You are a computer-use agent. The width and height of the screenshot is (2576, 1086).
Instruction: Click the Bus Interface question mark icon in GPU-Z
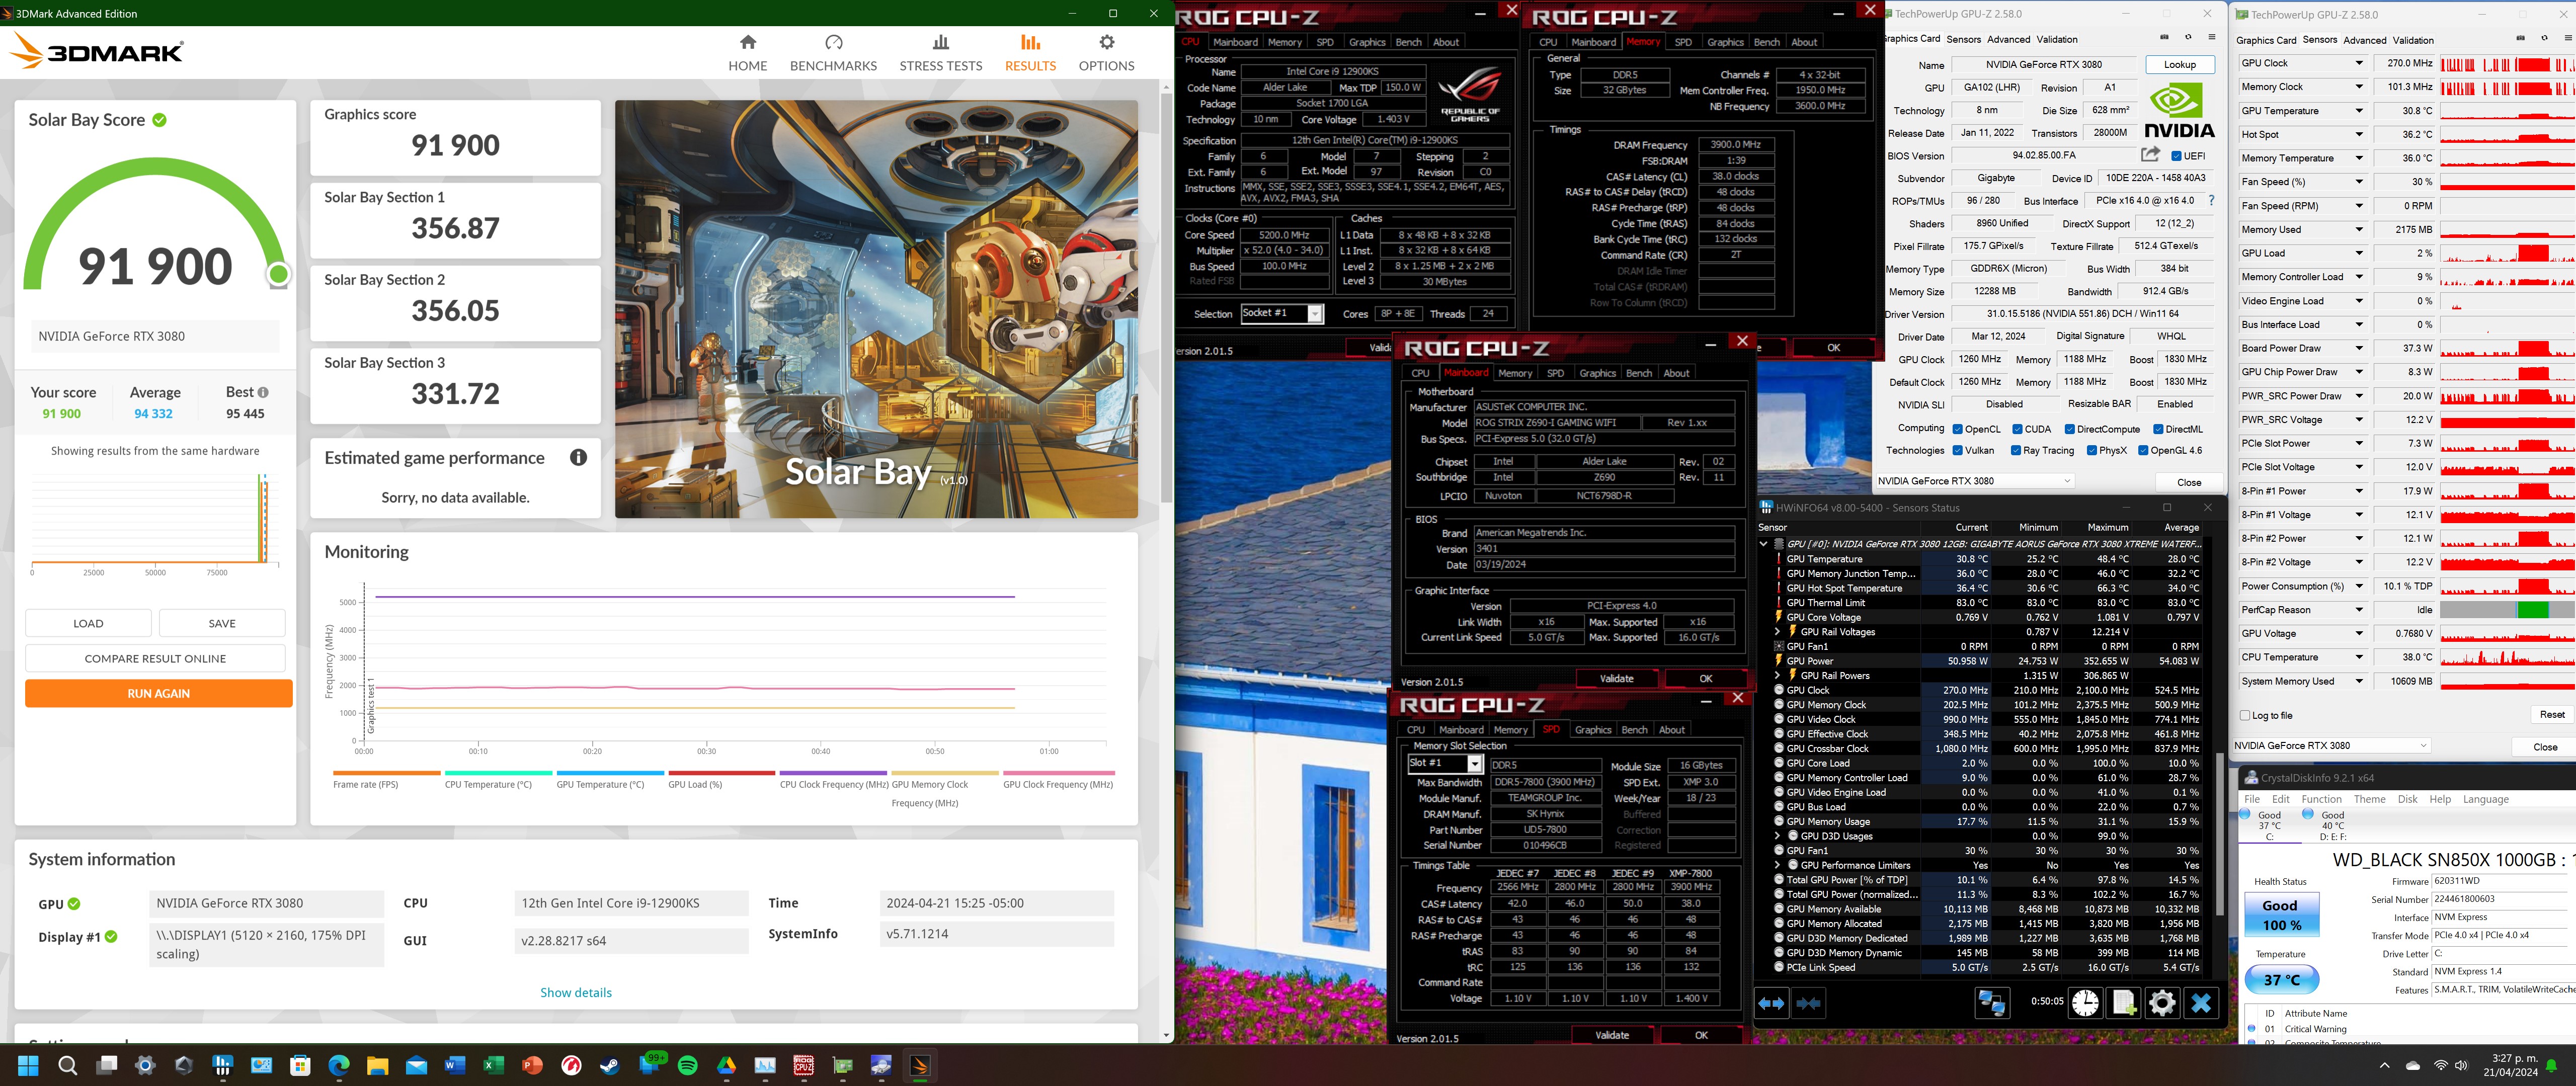point(2211,201)
